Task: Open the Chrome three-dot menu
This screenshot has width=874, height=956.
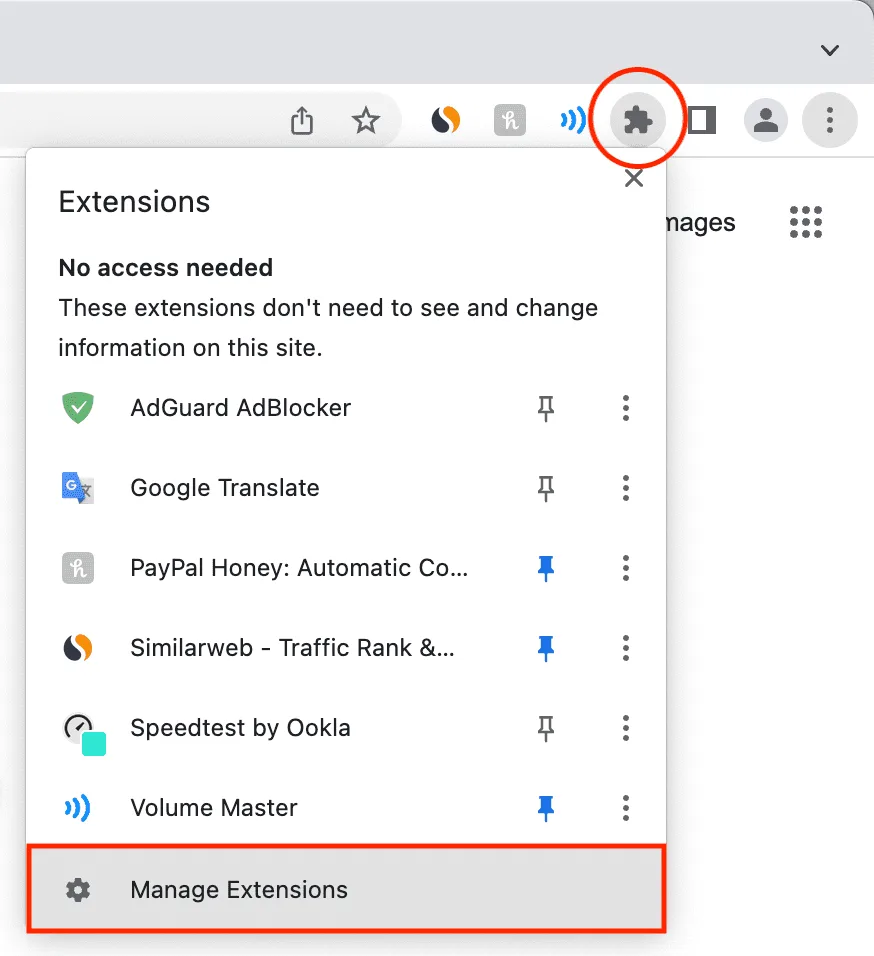Action: [830, 120]
